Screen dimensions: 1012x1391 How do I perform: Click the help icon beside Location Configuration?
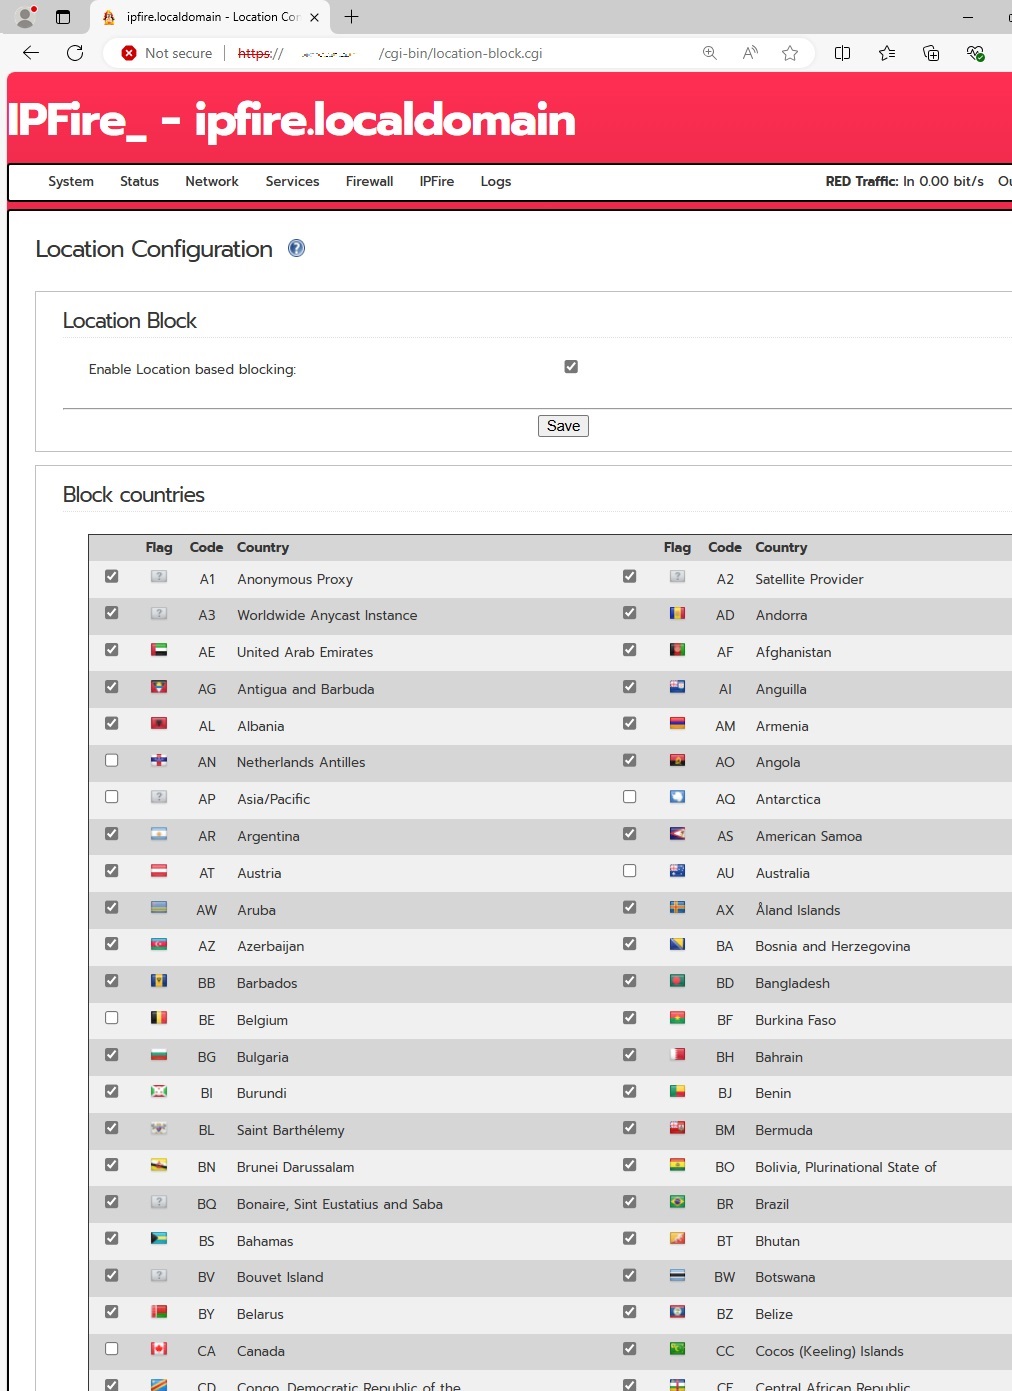point(296,249)
